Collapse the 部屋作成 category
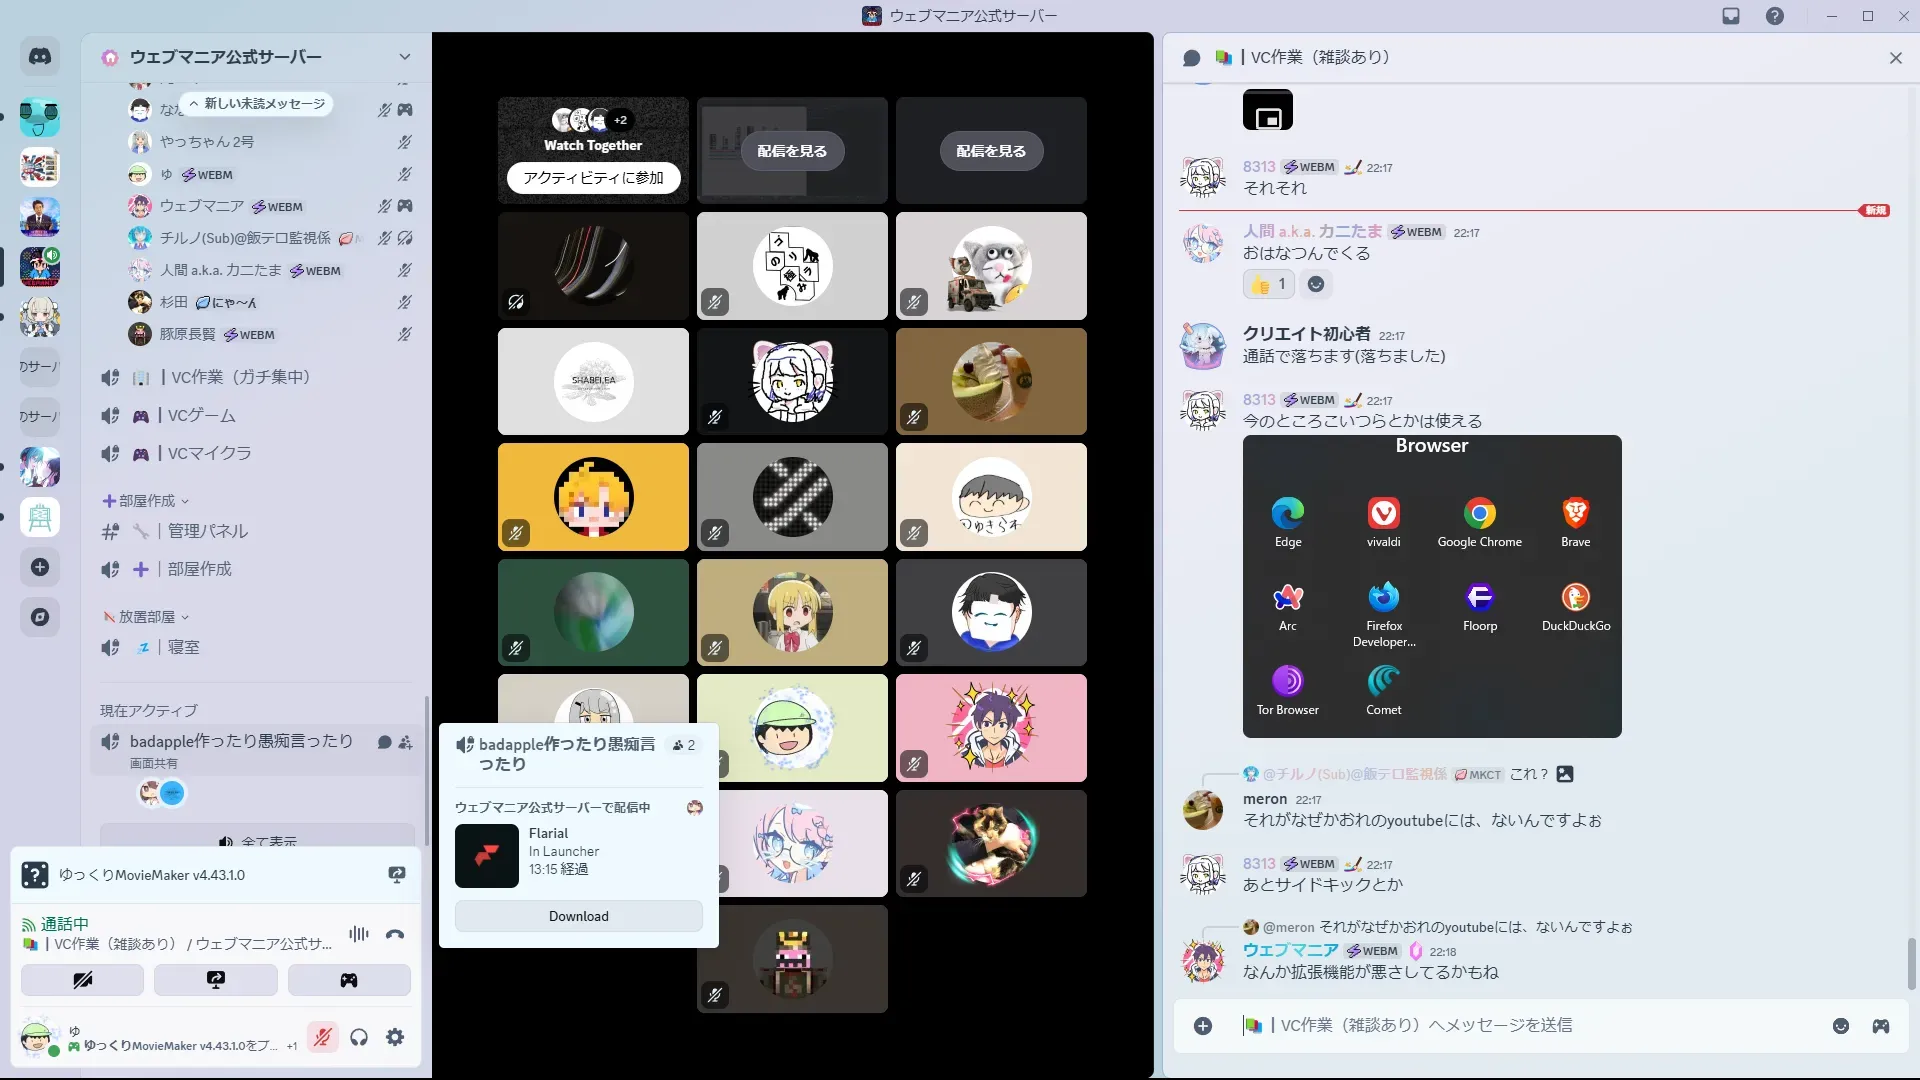 click(x=146, y=501)
